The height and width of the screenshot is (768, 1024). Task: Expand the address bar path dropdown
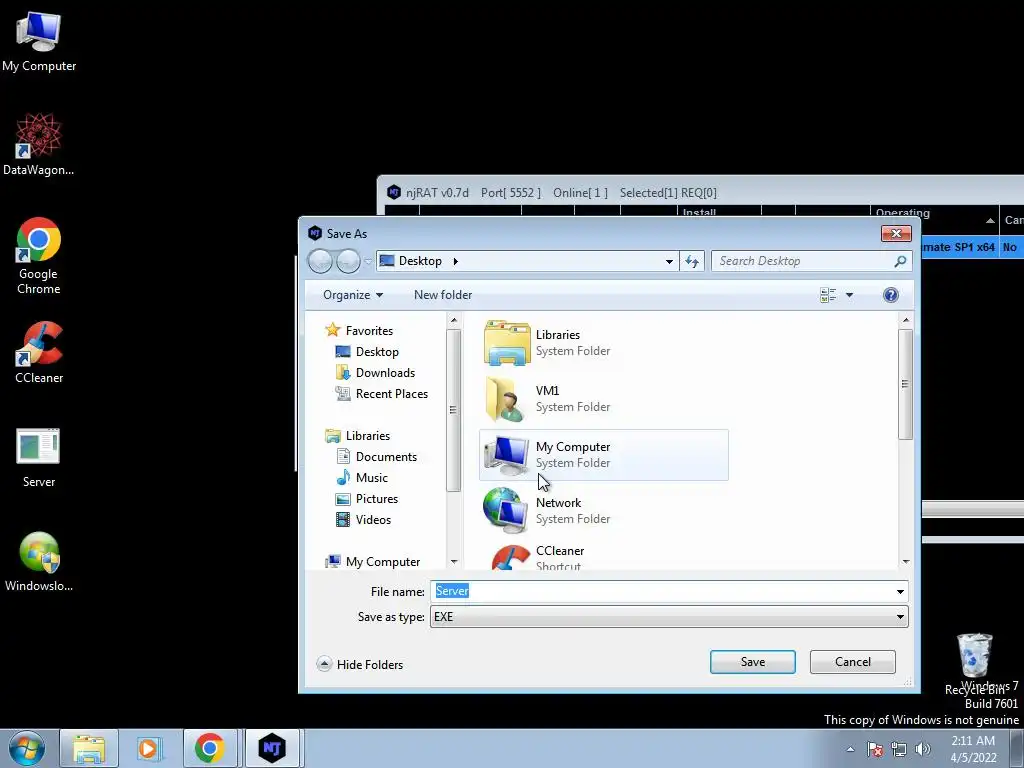(669, 261)
